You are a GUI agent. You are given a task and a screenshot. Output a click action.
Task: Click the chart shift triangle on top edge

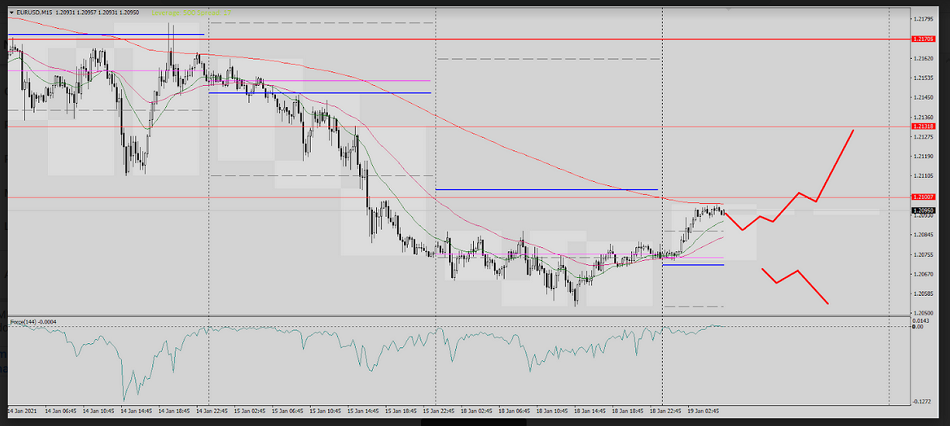[890, 9]
